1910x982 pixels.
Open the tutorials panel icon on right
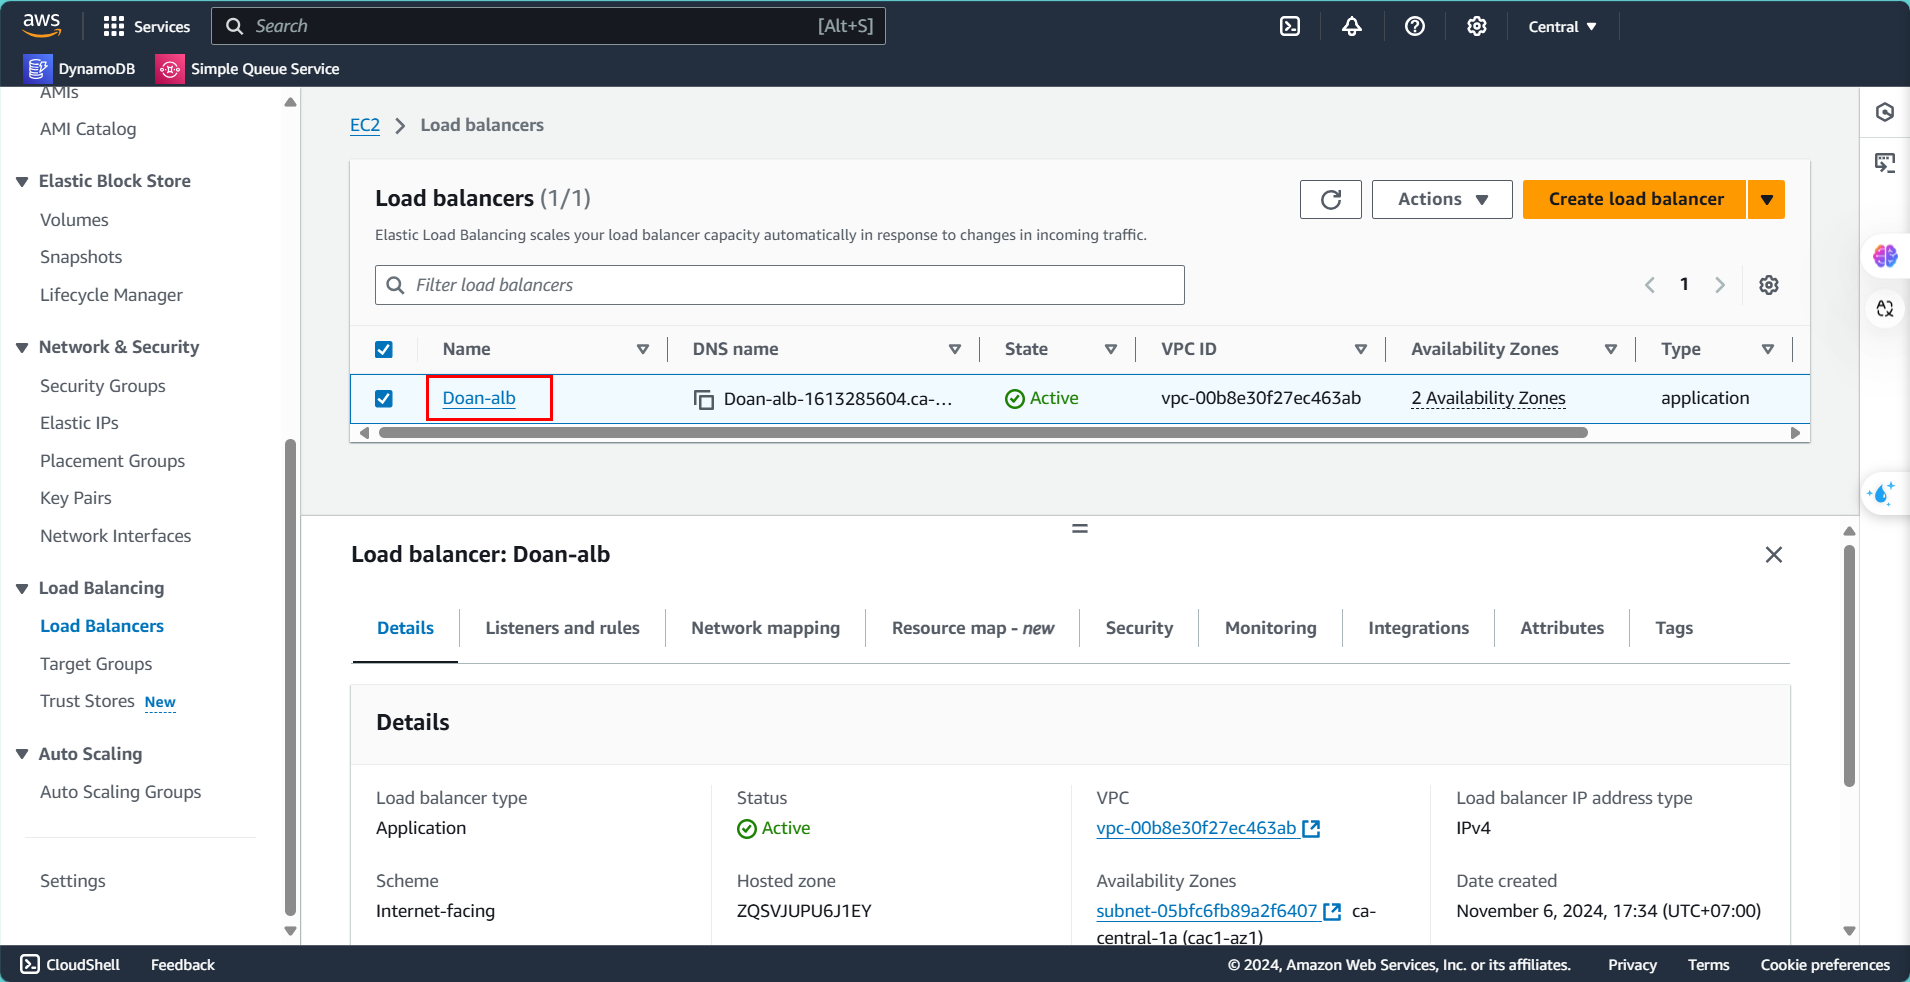tap(1885, 162)
